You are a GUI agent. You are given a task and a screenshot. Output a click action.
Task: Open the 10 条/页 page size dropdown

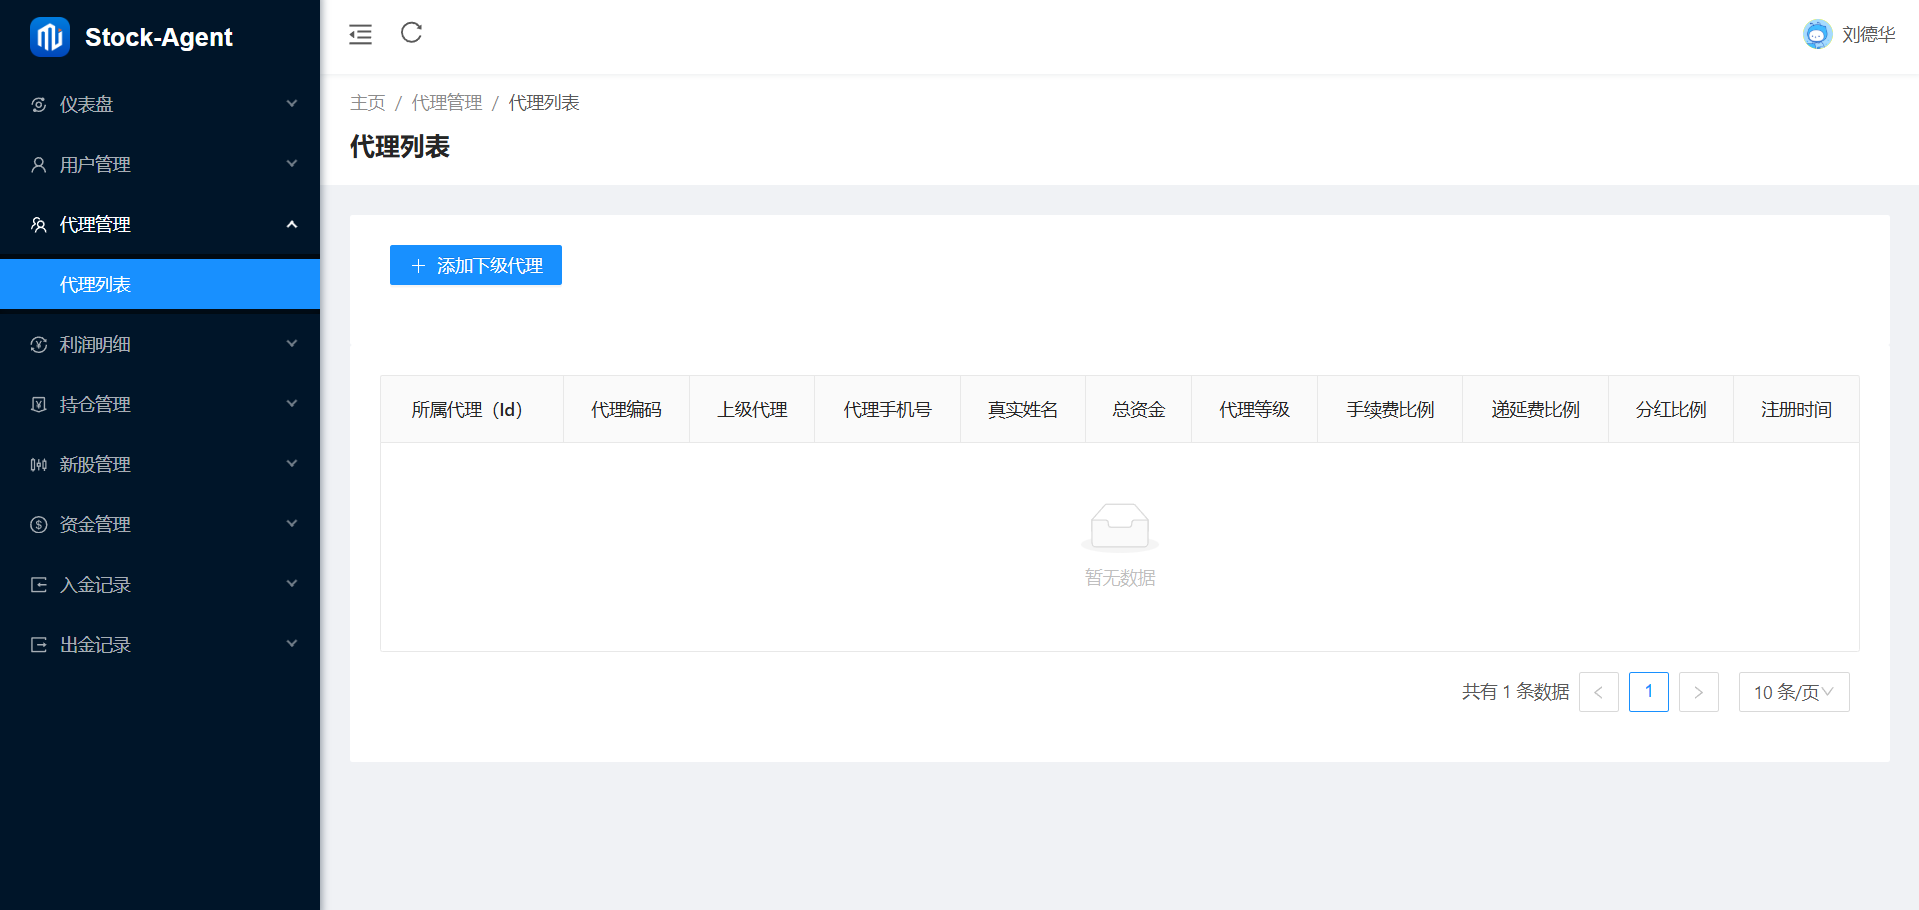pyautogui.click(x=1793, y=692)
